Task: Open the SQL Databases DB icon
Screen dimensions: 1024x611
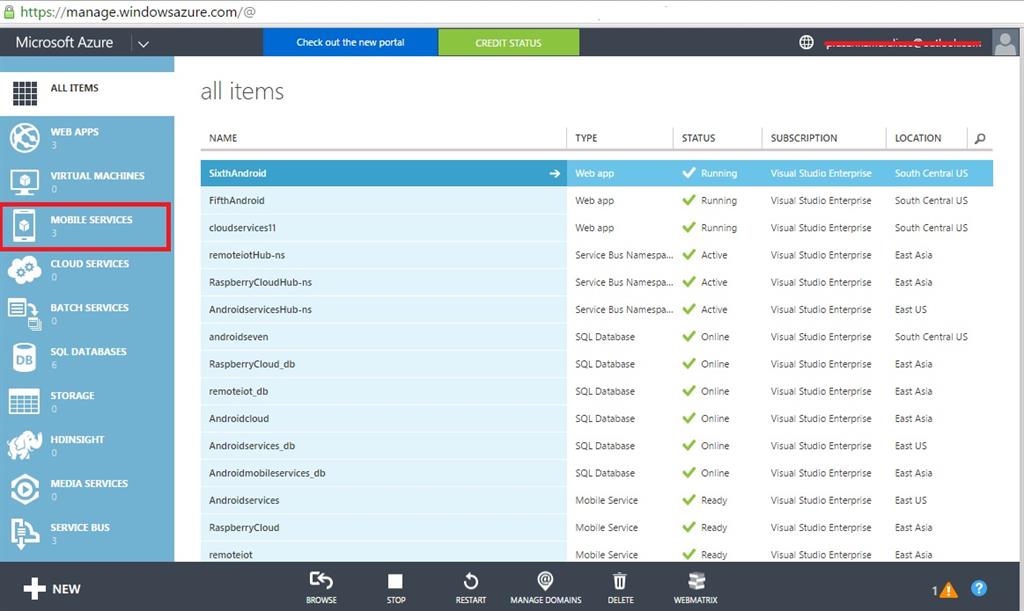Action: 24,358
